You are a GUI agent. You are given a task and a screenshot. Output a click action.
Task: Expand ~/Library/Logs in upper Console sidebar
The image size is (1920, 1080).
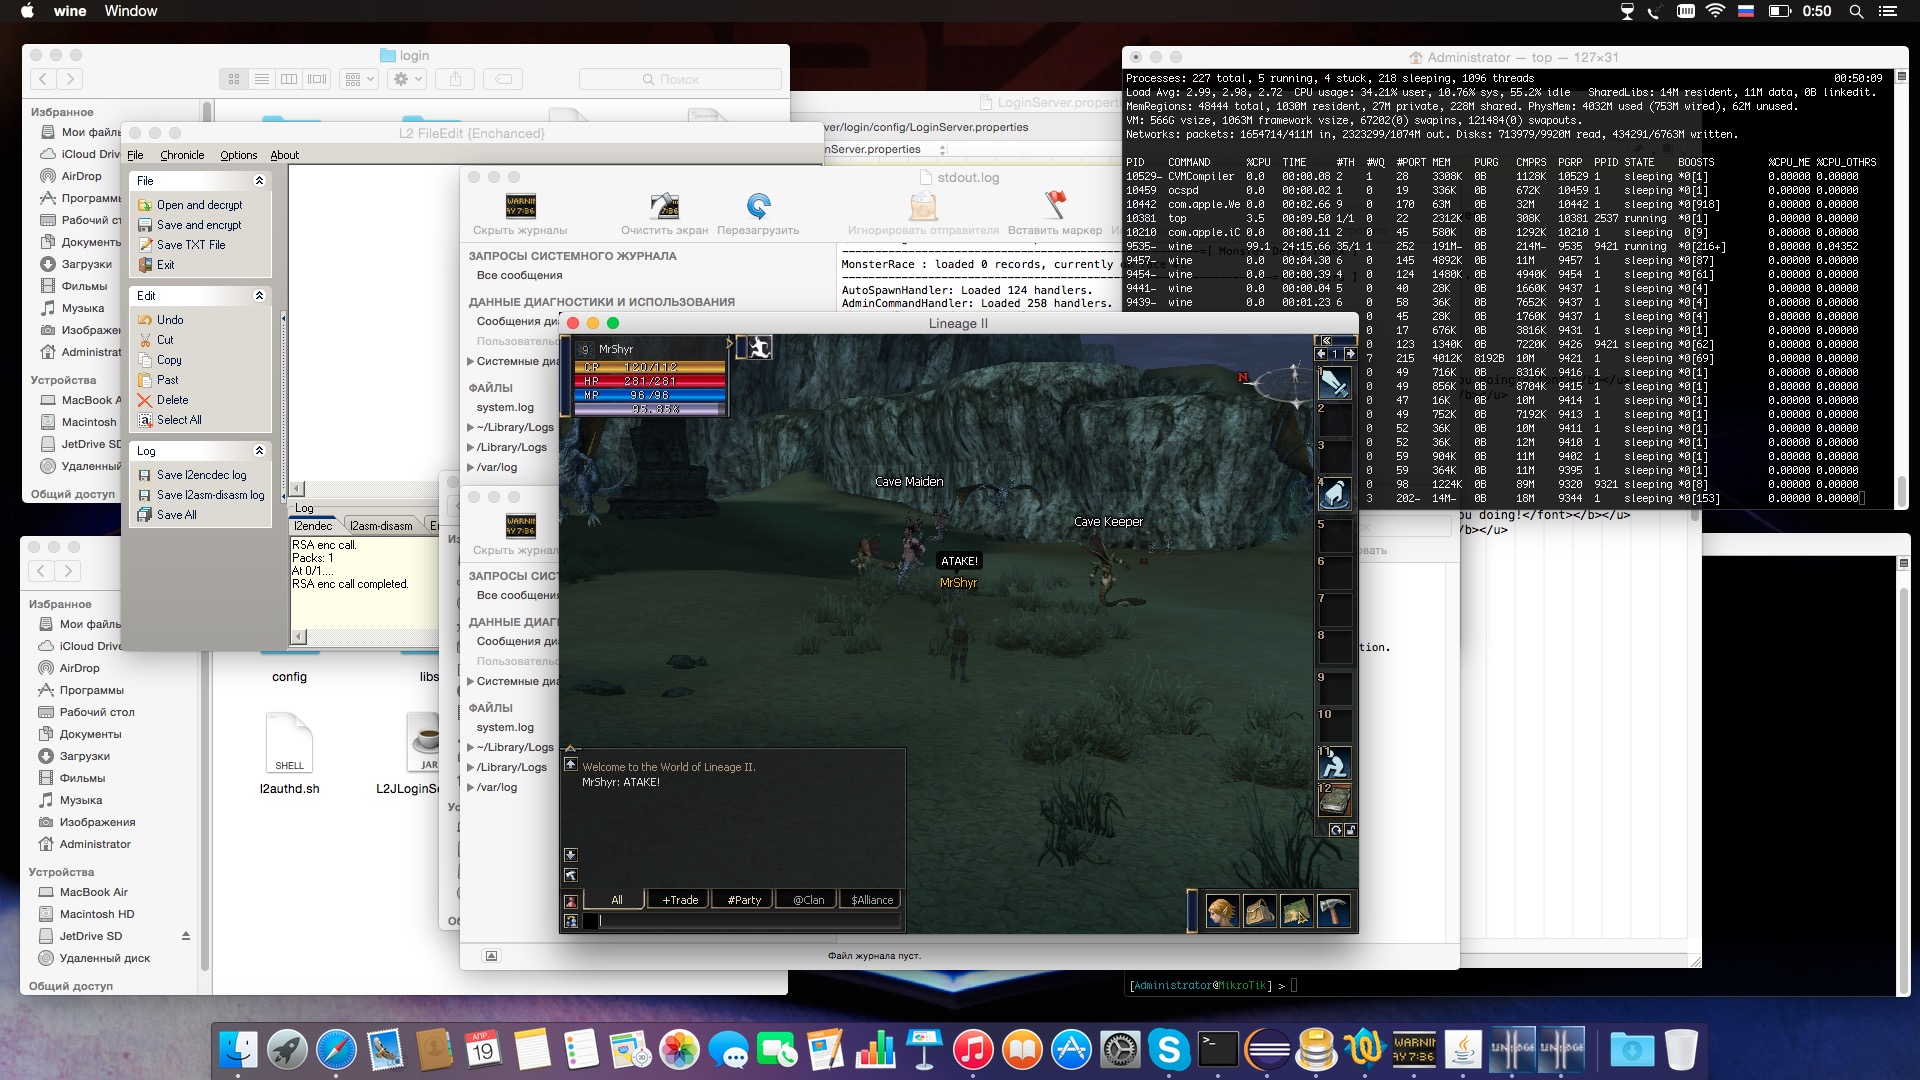471,427
